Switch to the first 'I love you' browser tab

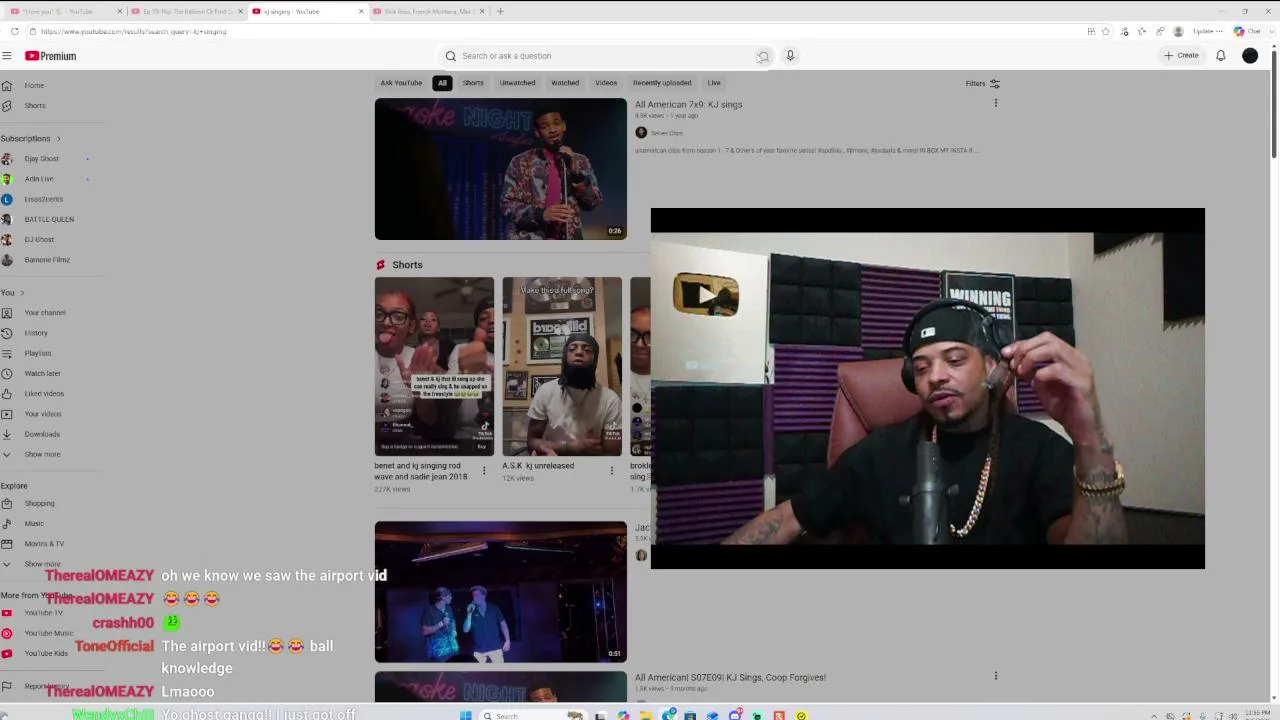(66, 11)
